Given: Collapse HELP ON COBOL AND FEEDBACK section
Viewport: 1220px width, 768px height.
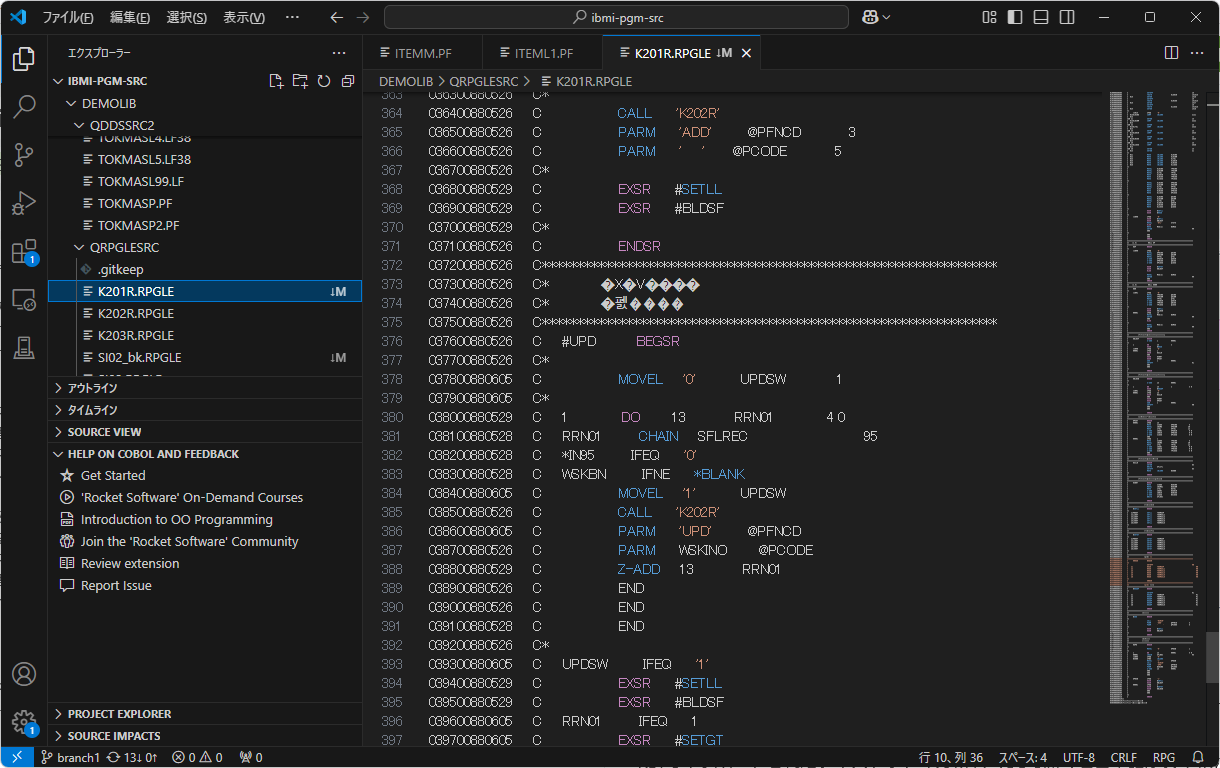Looking at the screenshot, I should [205, 454].
